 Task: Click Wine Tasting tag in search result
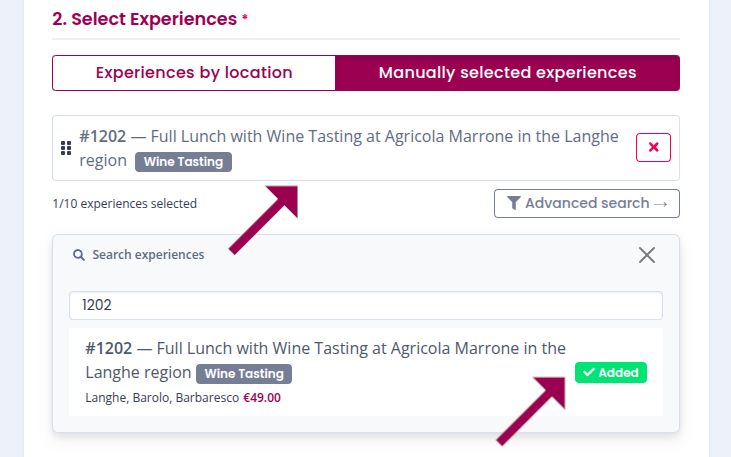tap(244, 374)
